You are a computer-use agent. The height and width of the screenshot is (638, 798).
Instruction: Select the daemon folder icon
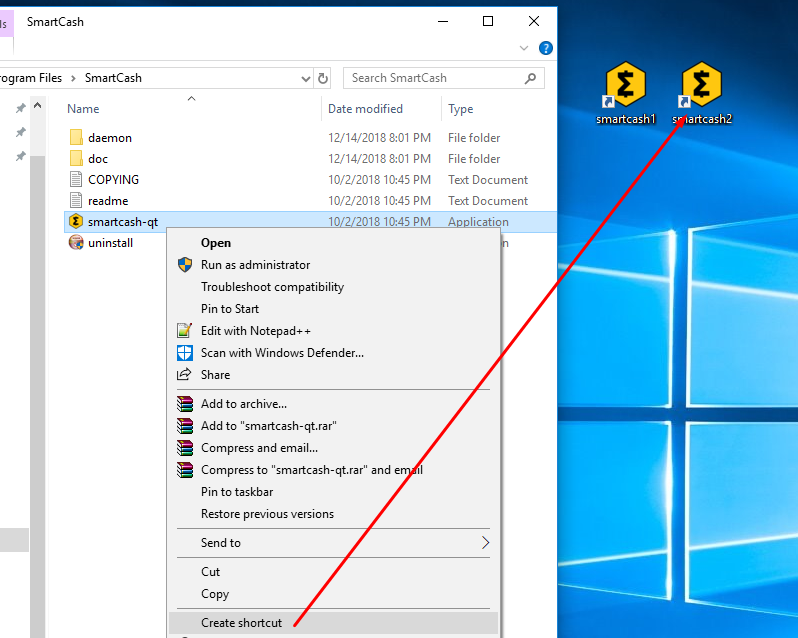click(x=76, y=137)
